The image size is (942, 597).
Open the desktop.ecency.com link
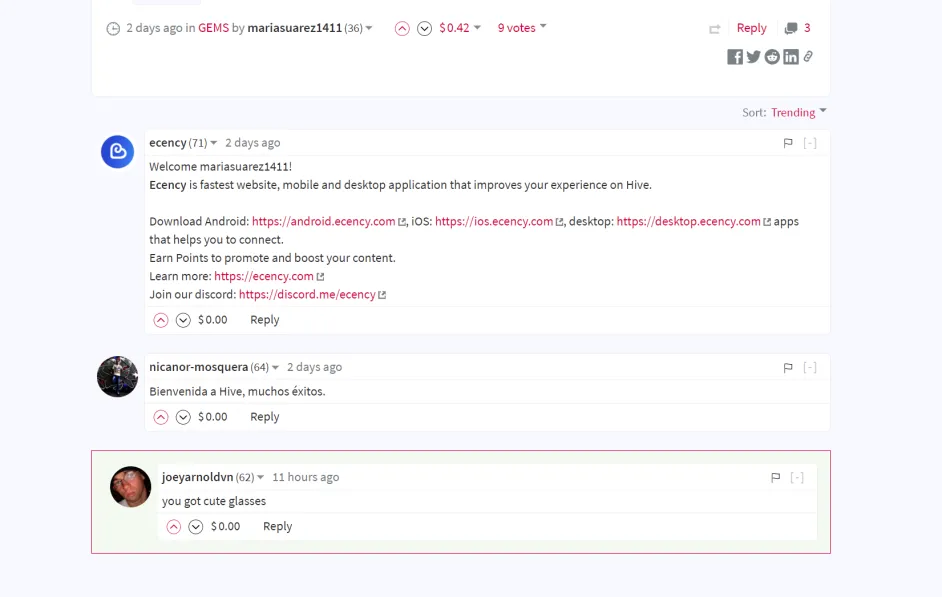click(x=688, y=222)
